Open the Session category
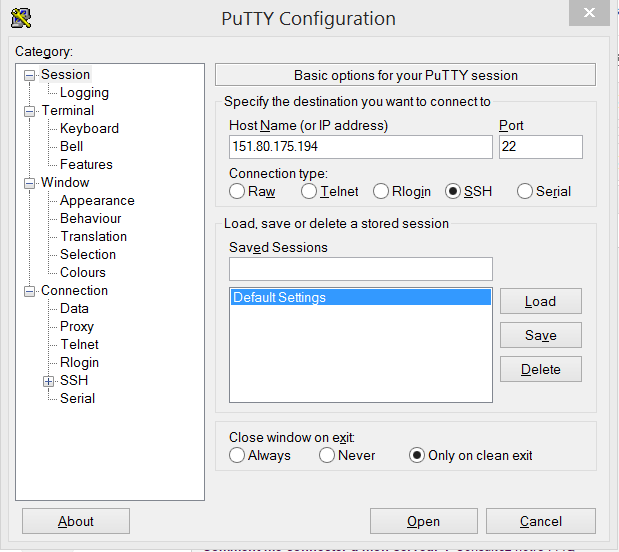The width and height of the screenshot is (619, 552). [66, 75]
